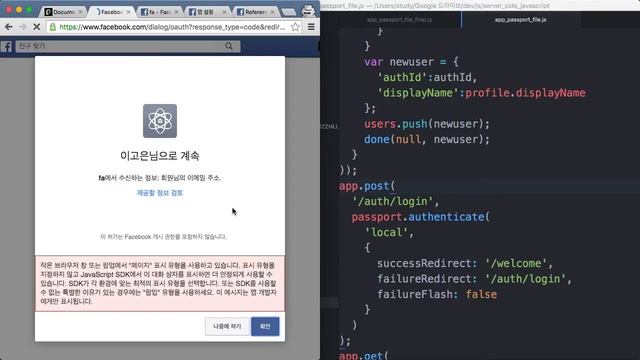The width and height of the screenshot is (640, 360).
Task: Click the 제공할 정보 검토 link
Action: [x=160, y=193]
